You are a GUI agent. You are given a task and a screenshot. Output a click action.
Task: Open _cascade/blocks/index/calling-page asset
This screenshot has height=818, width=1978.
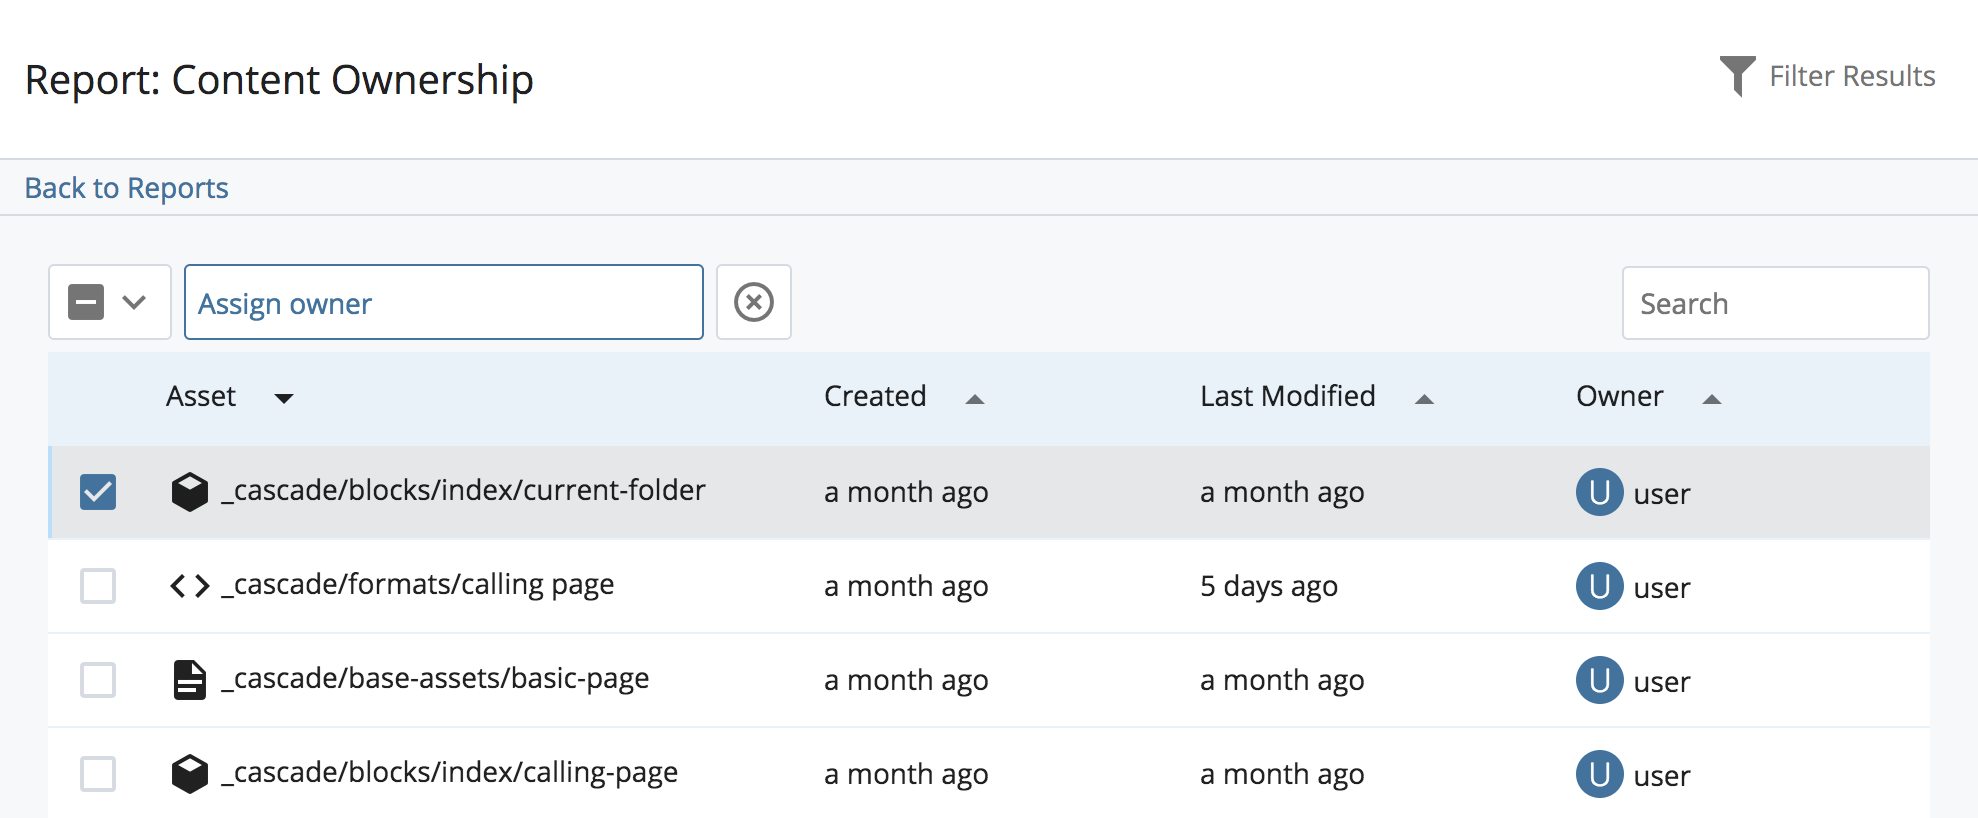(x=449, y=773)
